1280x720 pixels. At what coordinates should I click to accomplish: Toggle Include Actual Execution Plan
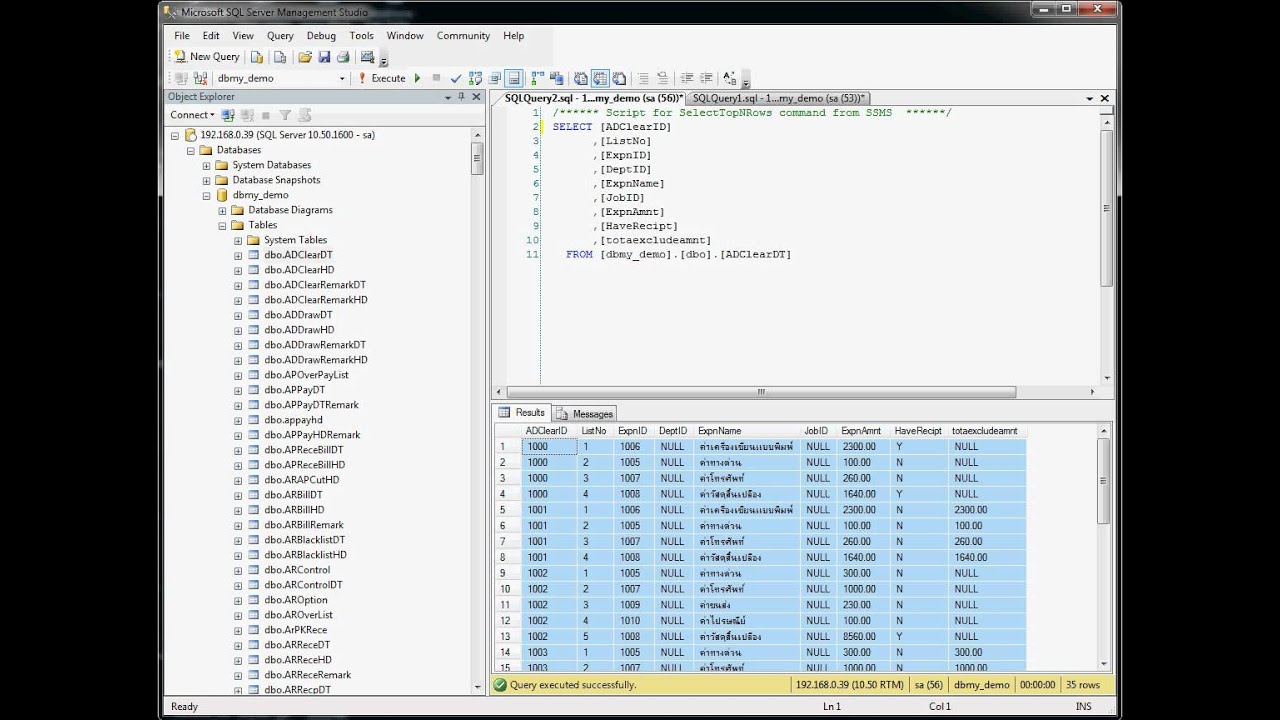pos(538,78)
